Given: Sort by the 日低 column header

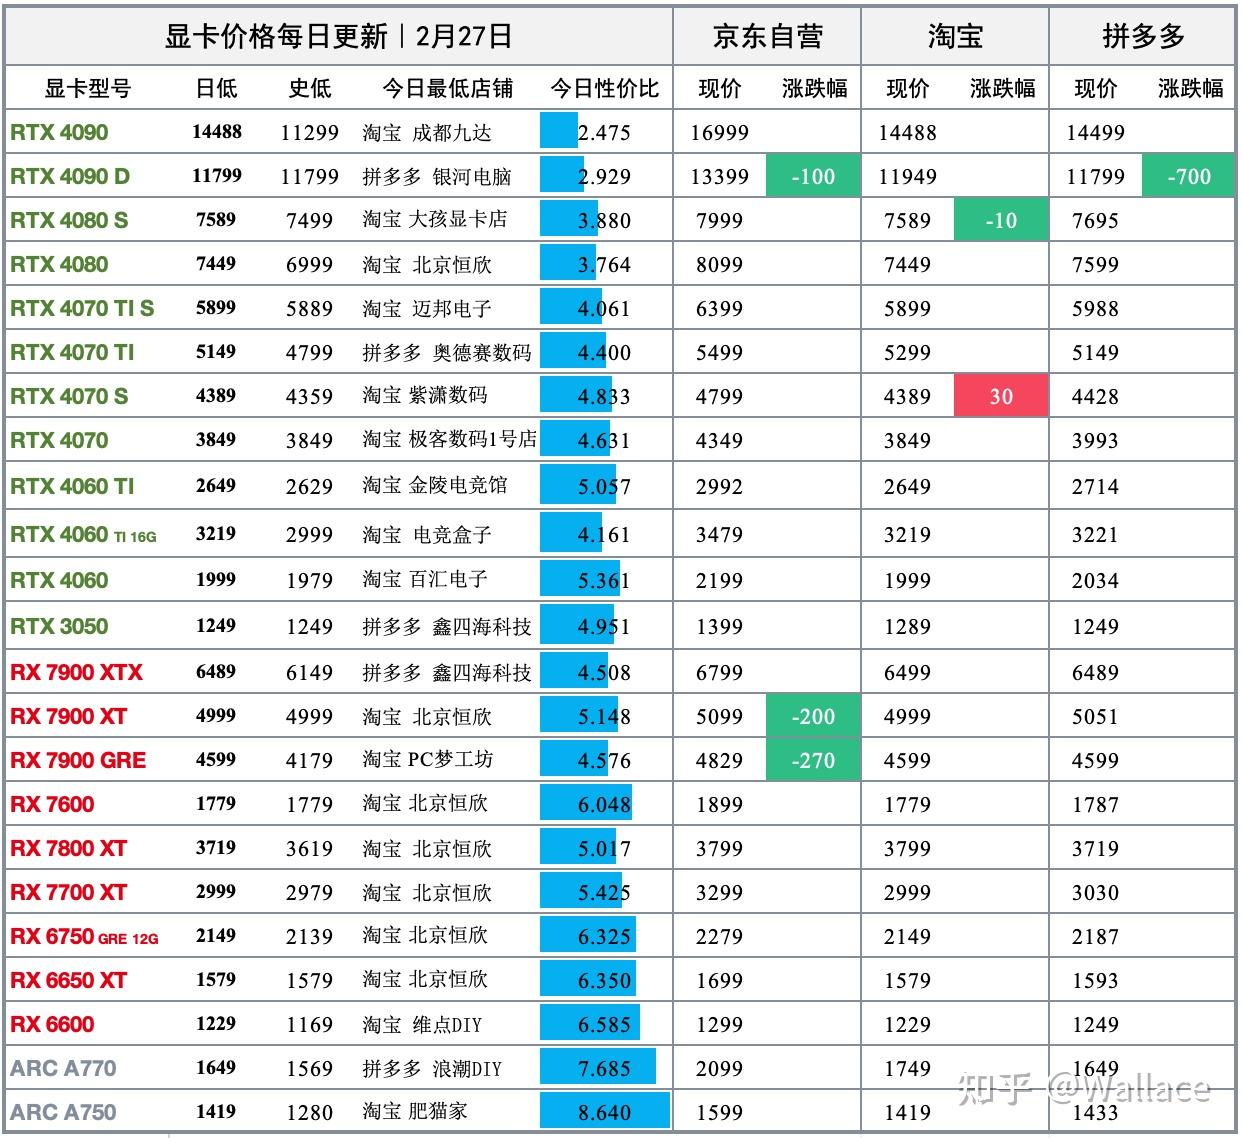Looking at the screenshot, I should coord(219,88).
